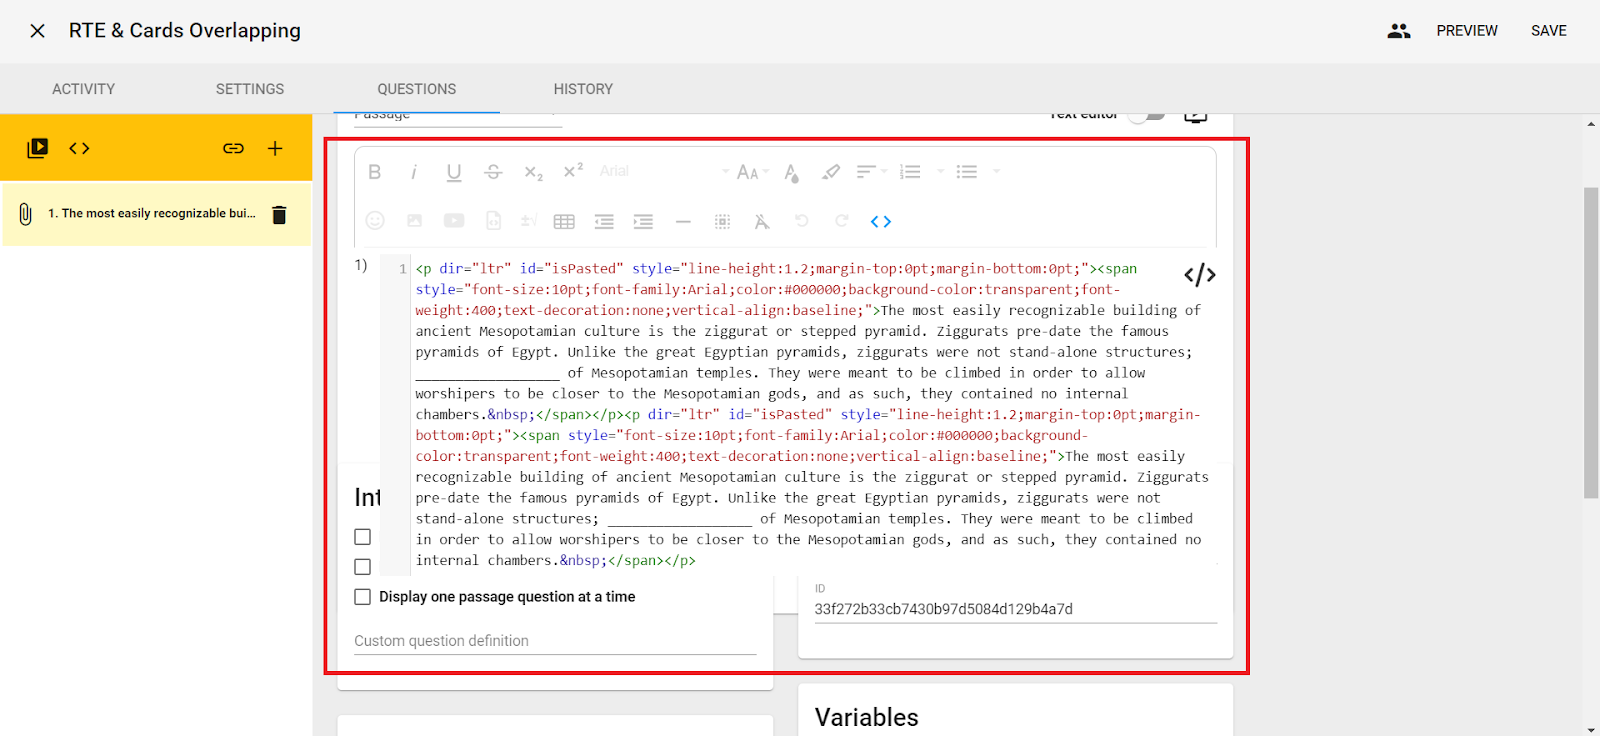Click the code brackets icon in yellow bar

[x=79, y=148]
